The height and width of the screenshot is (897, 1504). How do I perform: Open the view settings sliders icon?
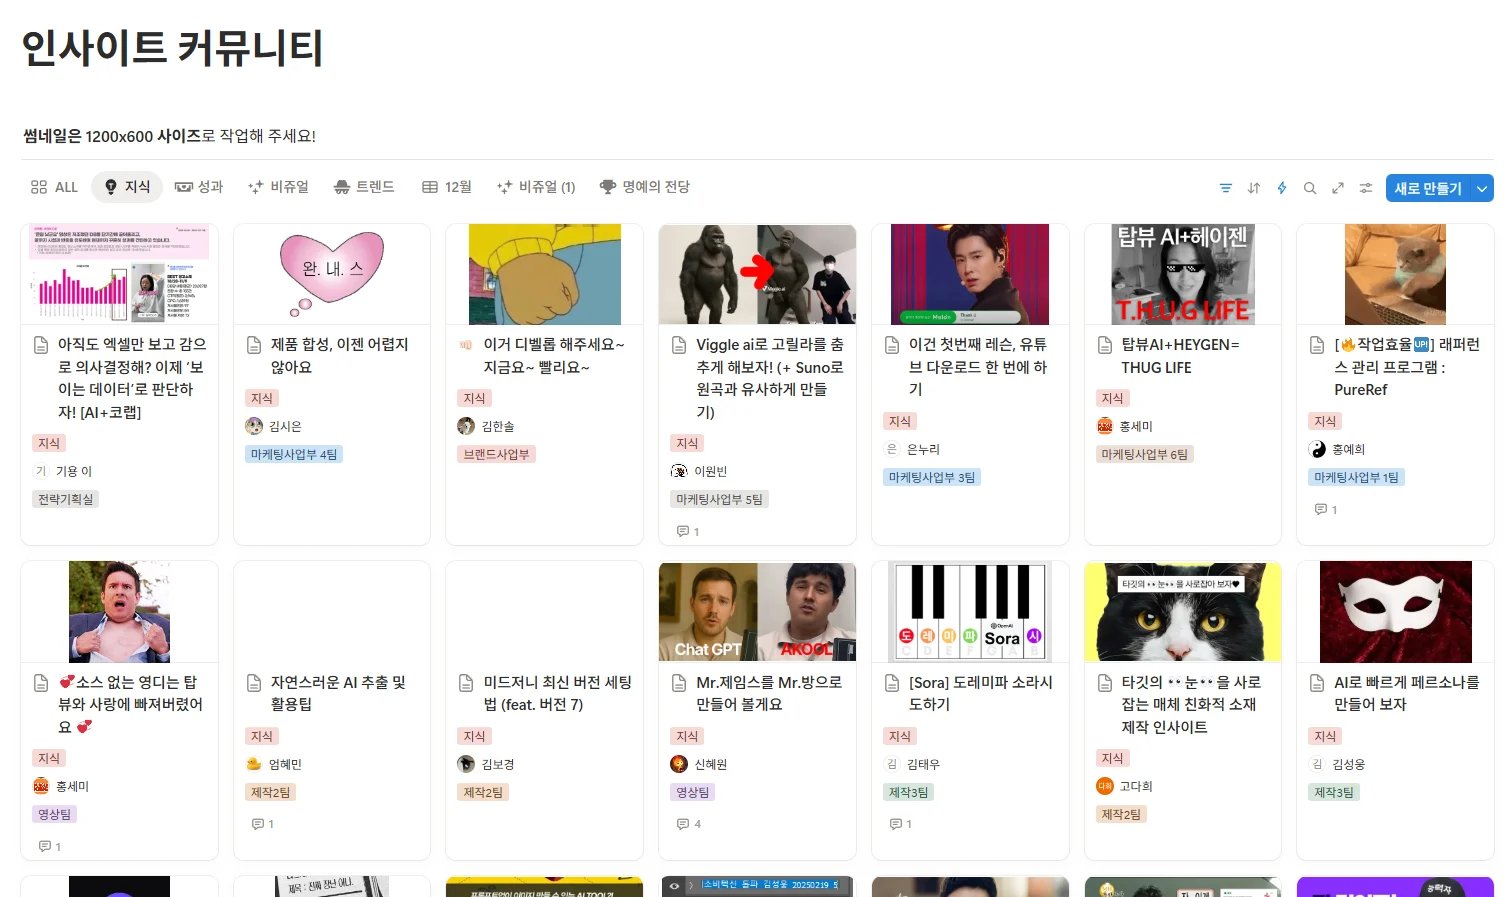(x=1366, y=188)
